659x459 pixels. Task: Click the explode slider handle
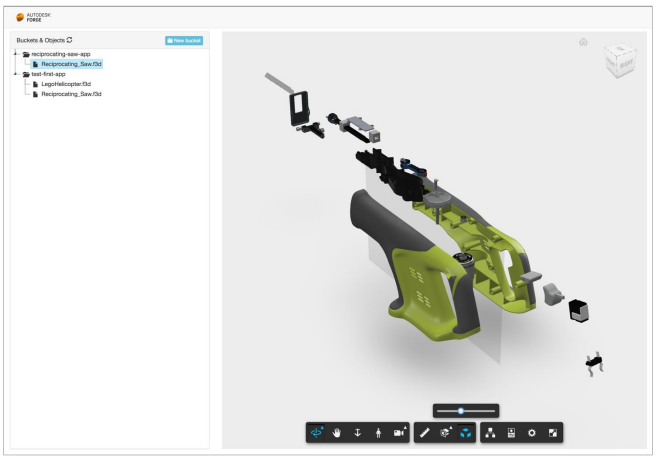[461, 411]
